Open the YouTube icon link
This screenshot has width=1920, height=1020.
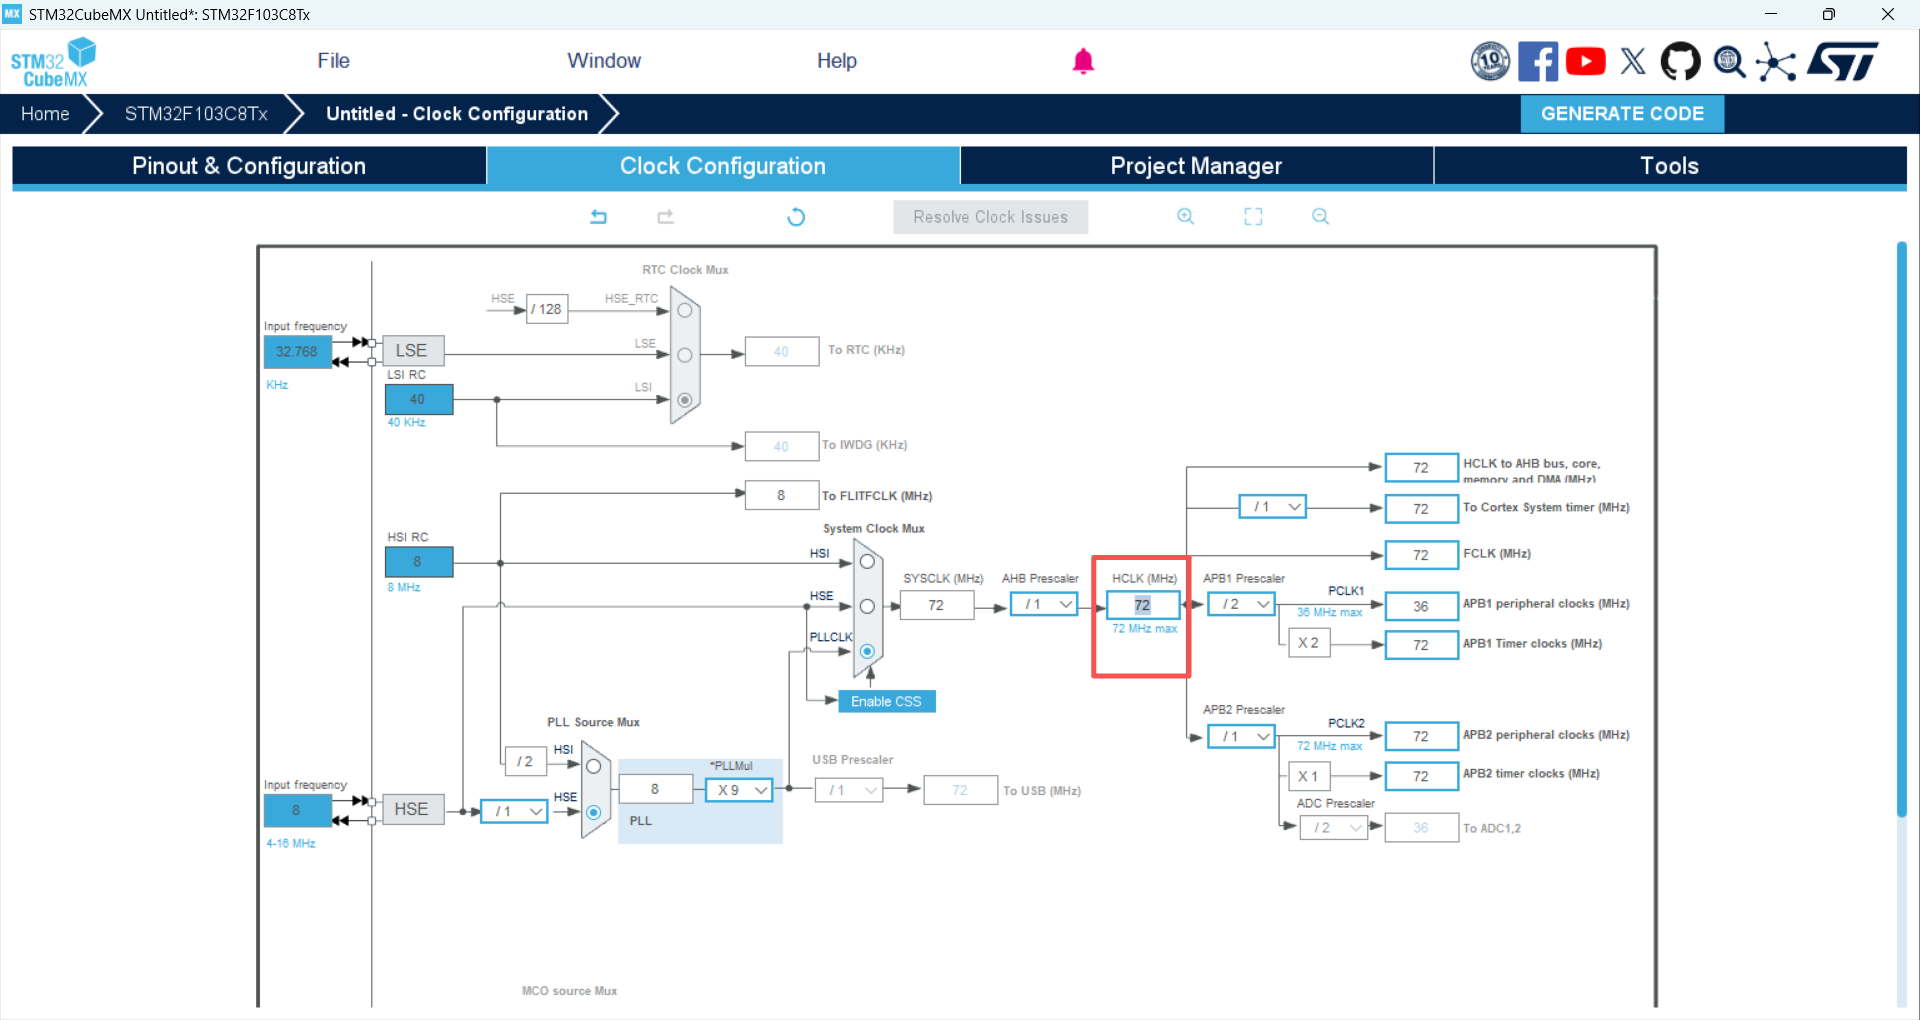point(1586,61)
